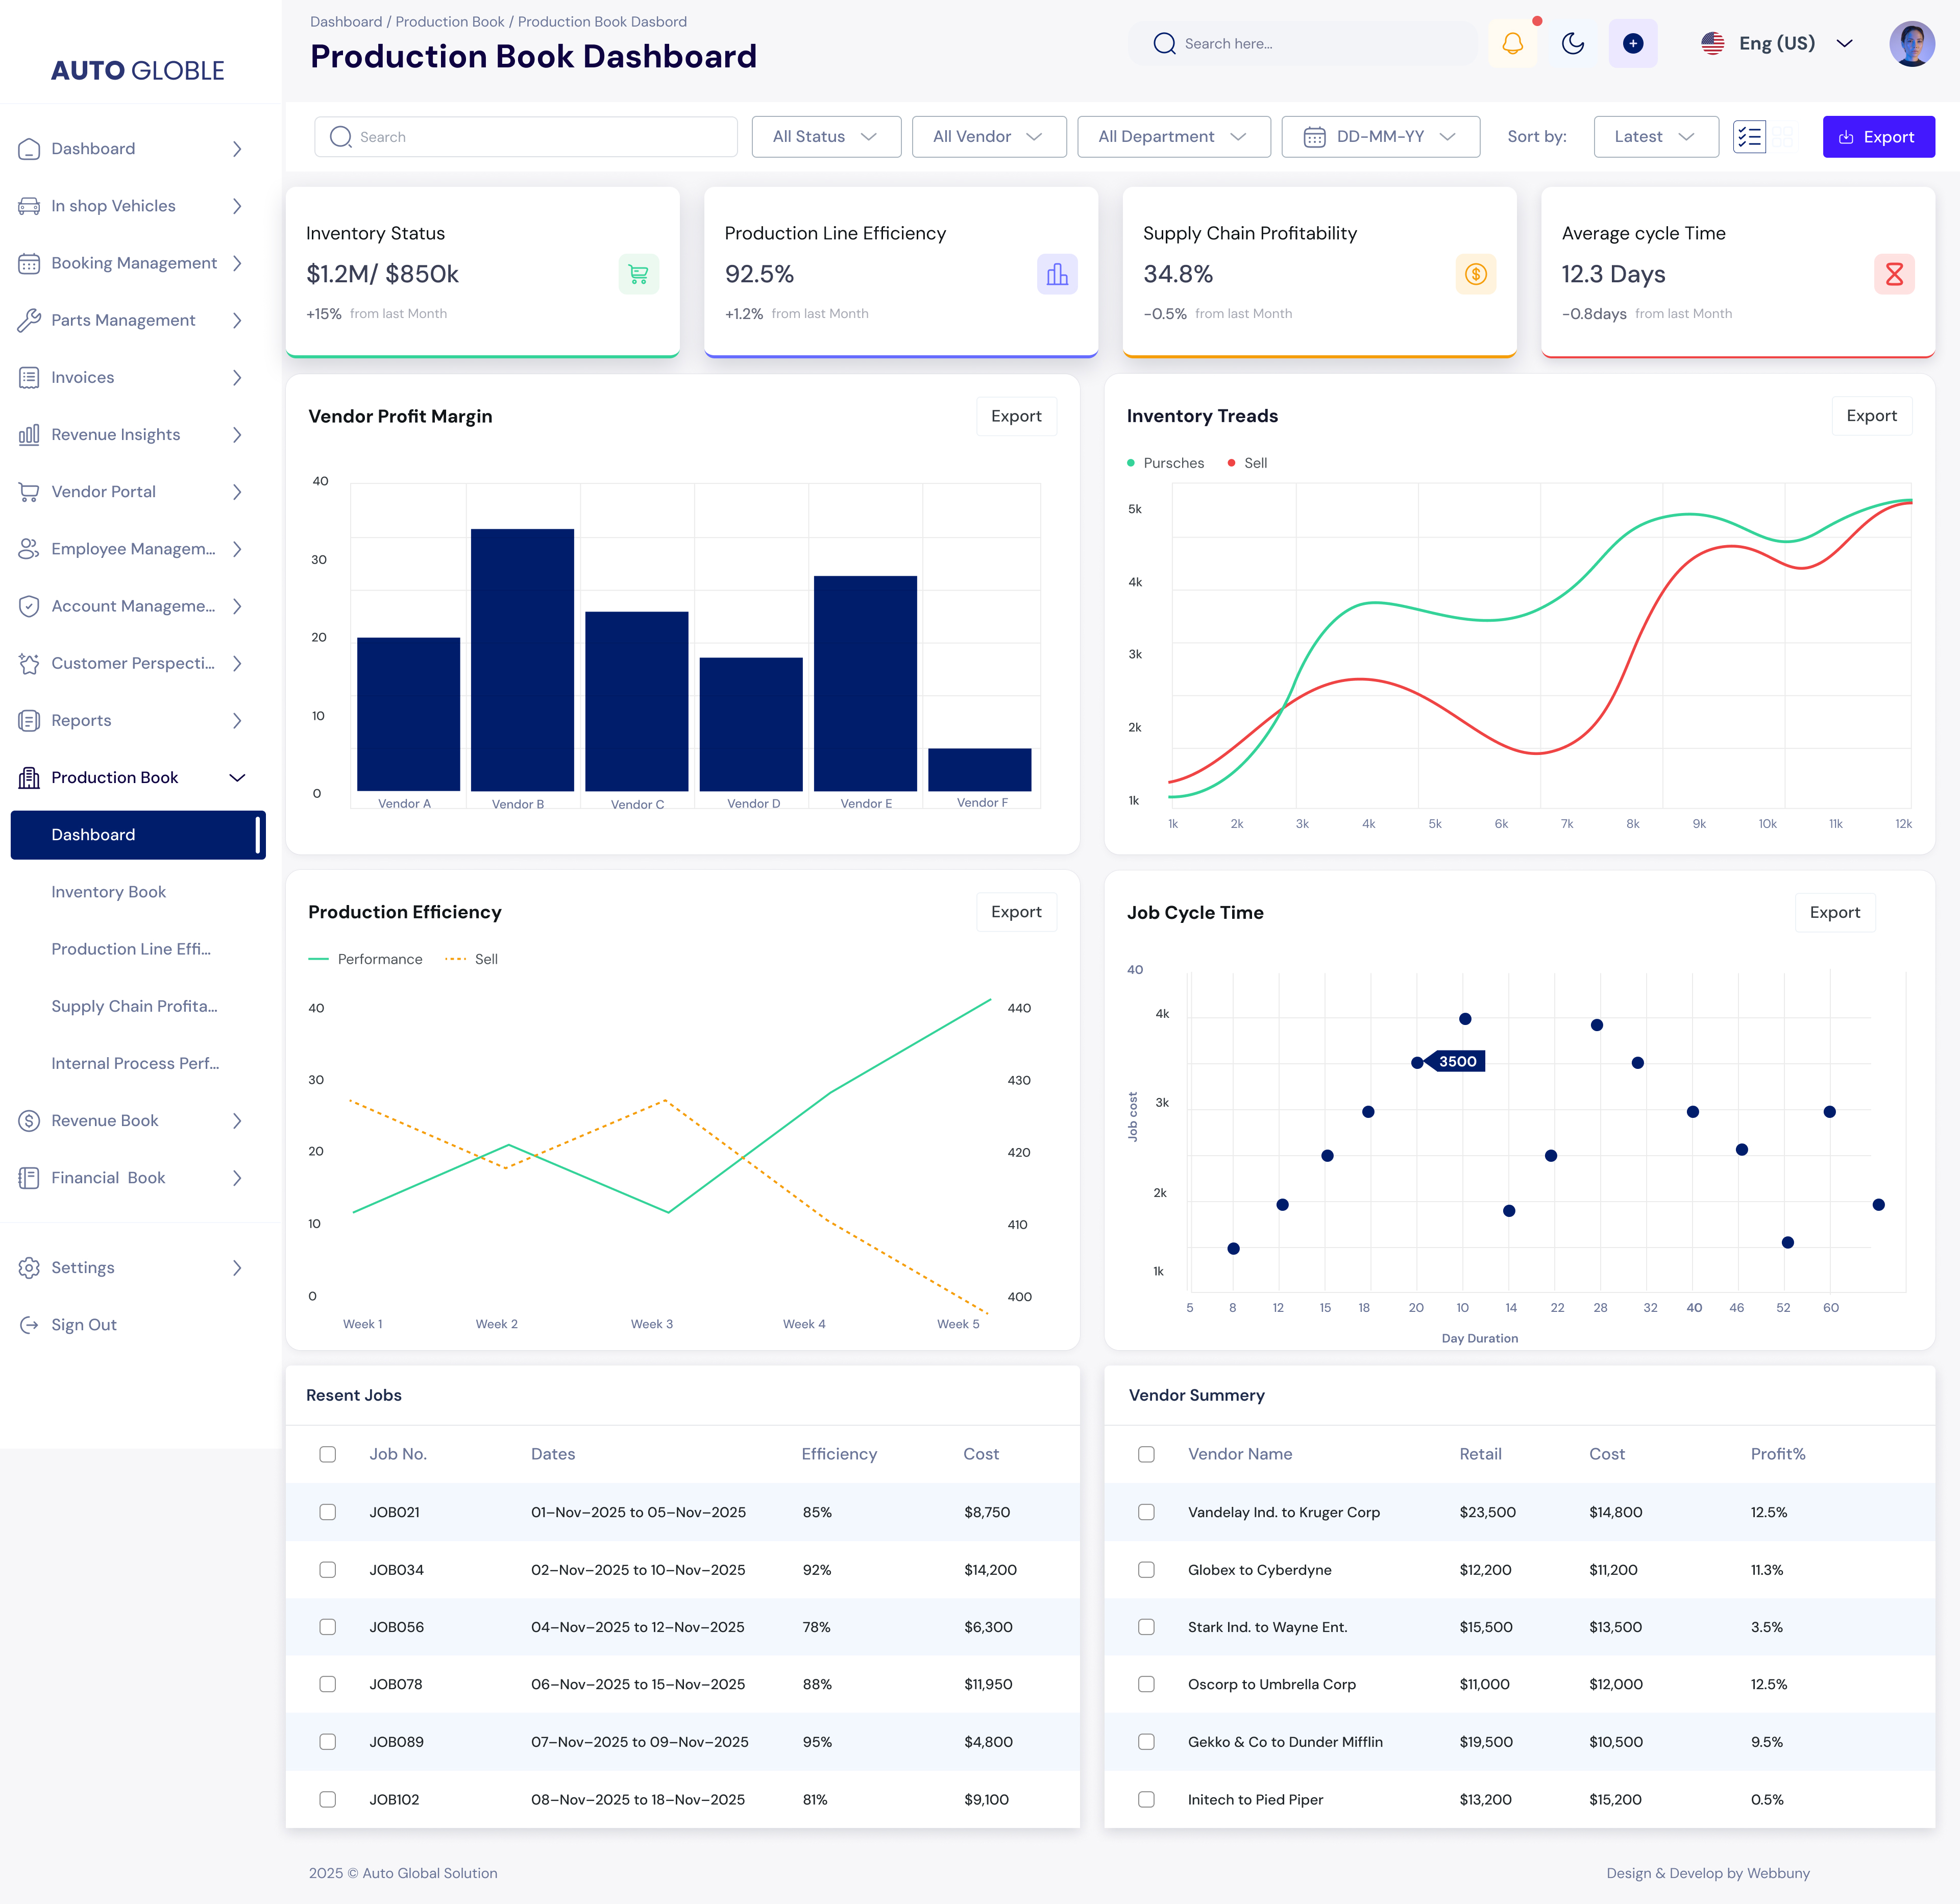Expand the Settings chevron

(x=237, y=1268)
